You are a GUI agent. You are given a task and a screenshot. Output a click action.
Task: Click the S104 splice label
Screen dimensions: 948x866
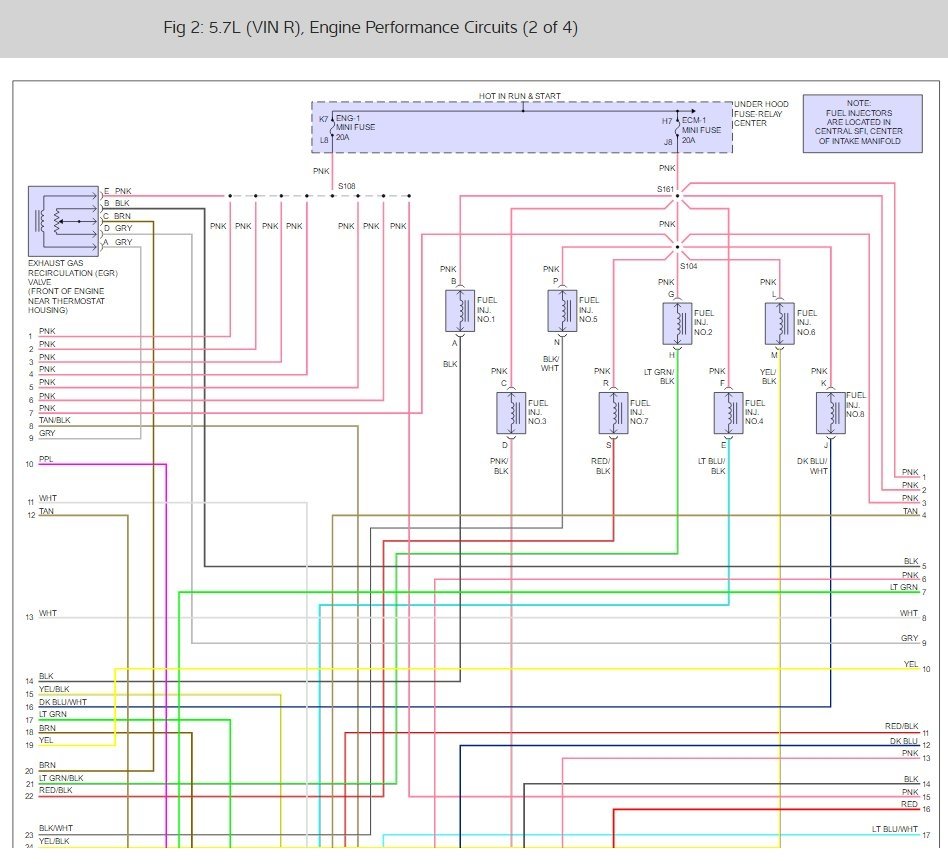coord(689,266)
